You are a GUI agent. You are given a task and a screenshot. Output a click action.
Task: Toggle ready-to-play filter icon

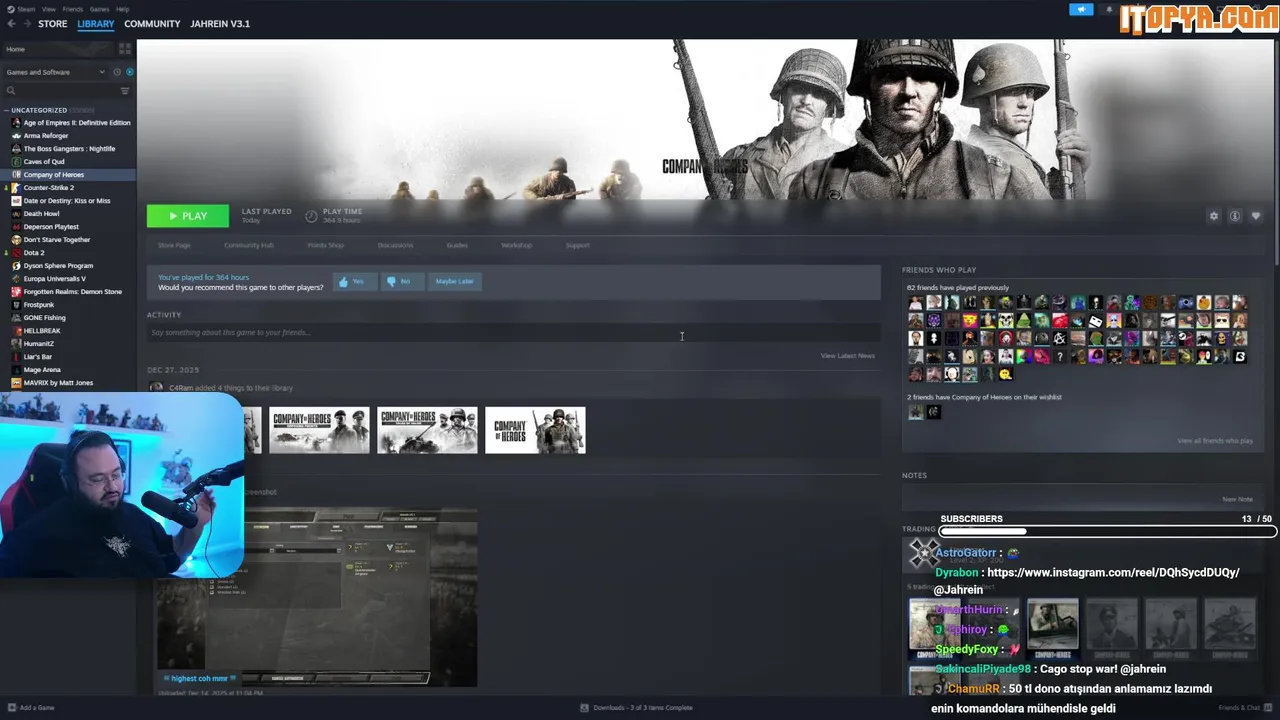pos(129,72)
